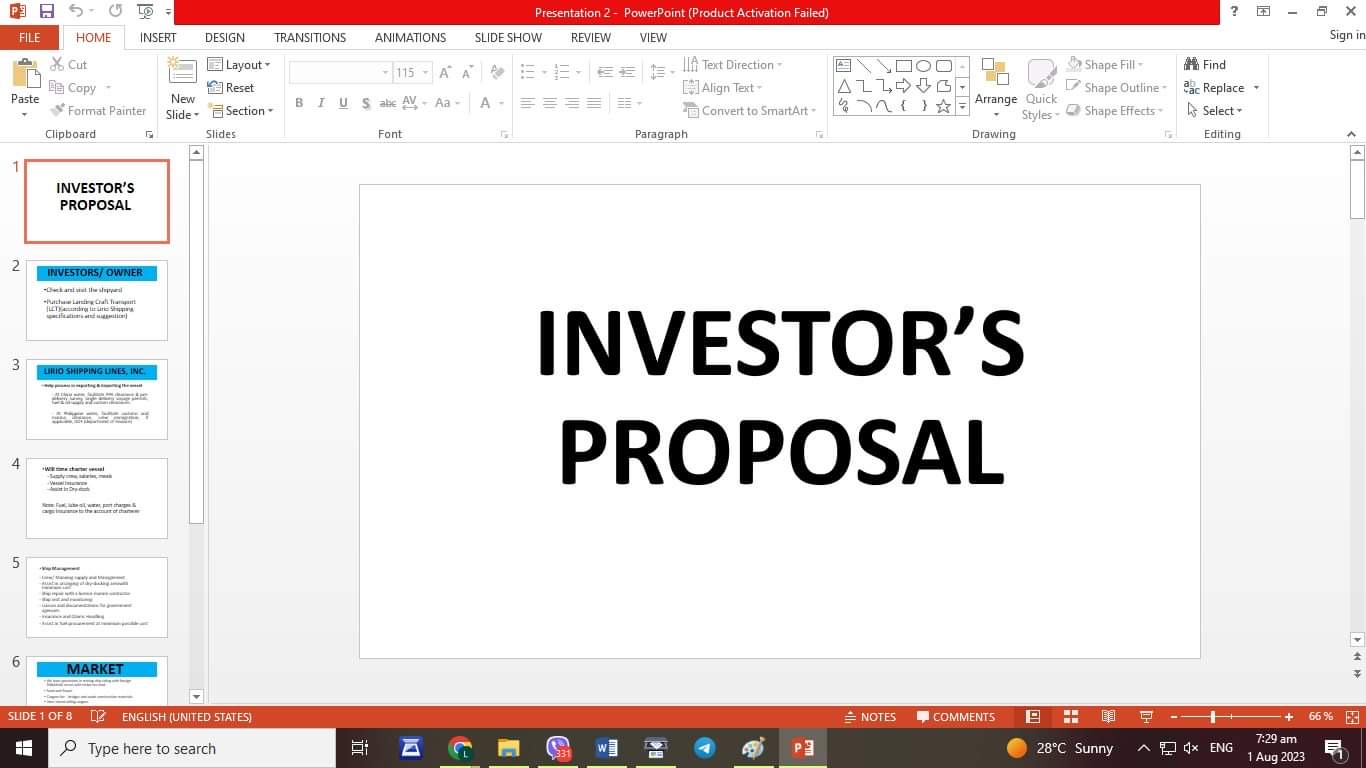Toggle underline formatting
Screen dimensions: 1366x768
[x=343, y=103]
